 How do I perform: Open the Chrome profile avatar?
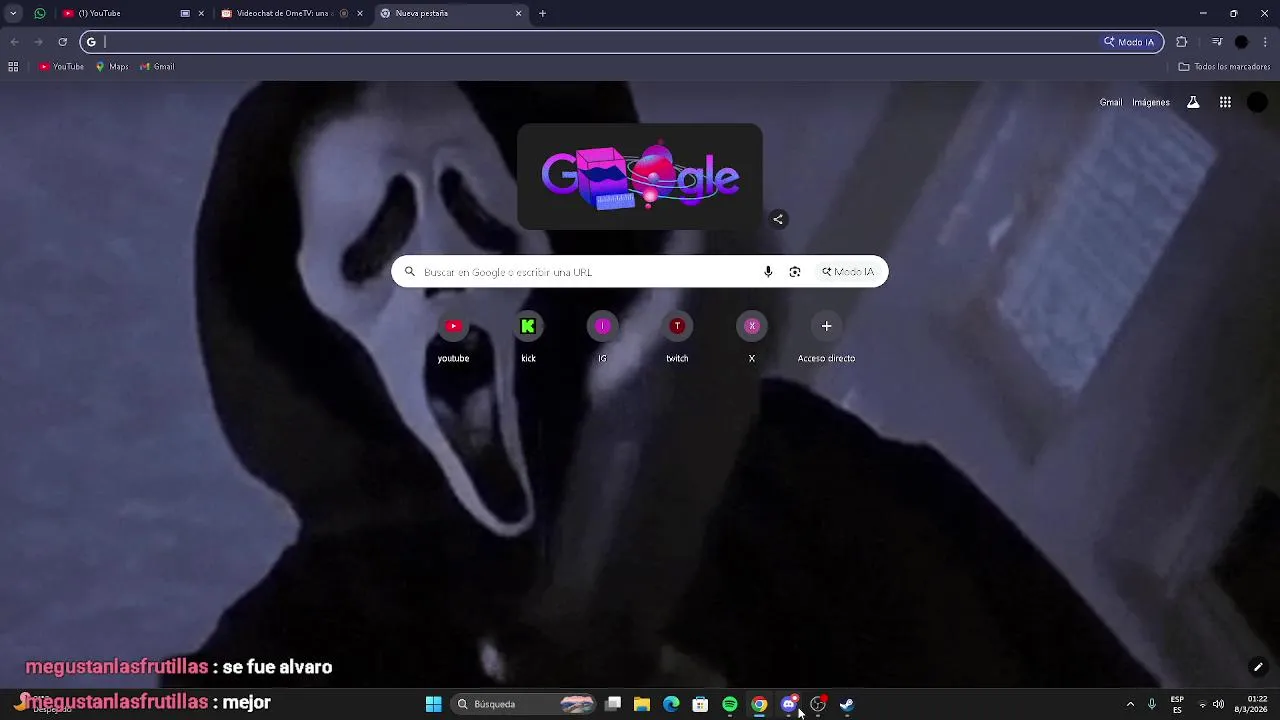[1242, 42]
